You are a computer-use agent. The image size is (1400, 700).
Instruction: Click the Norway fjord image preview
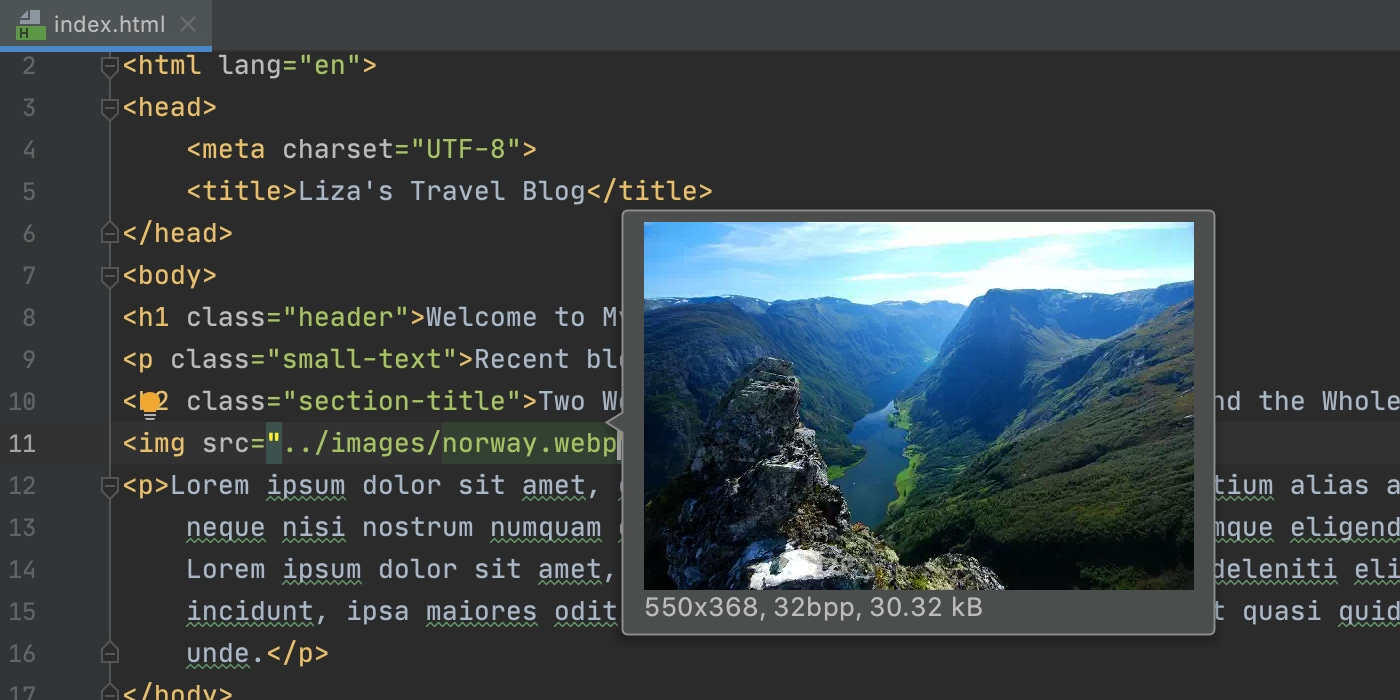918,405
